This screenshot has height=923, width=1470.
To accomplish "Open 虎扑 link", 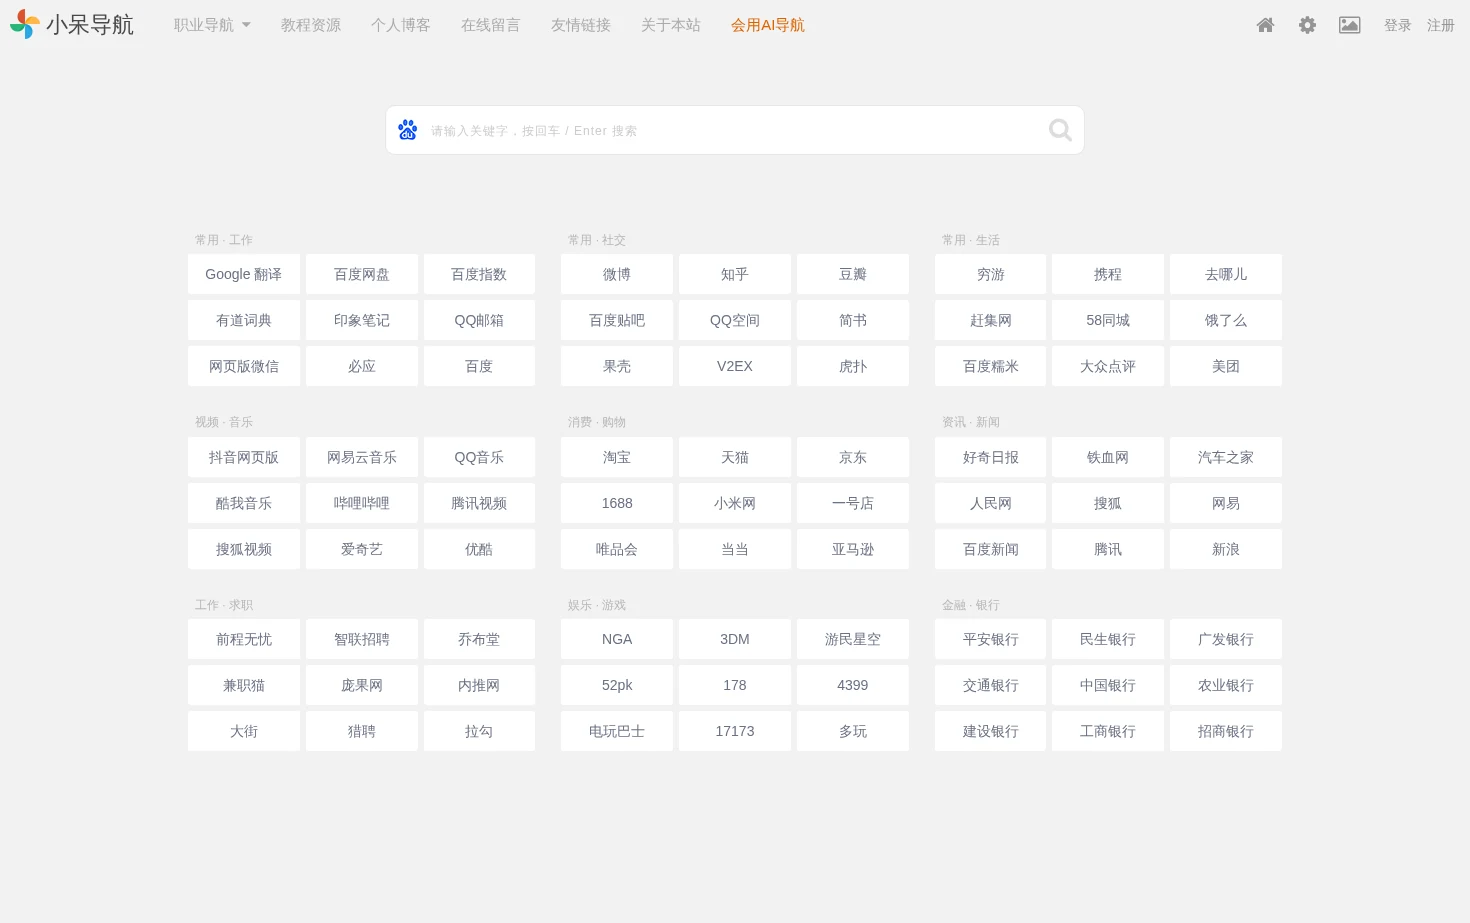I will coord(853,366).
